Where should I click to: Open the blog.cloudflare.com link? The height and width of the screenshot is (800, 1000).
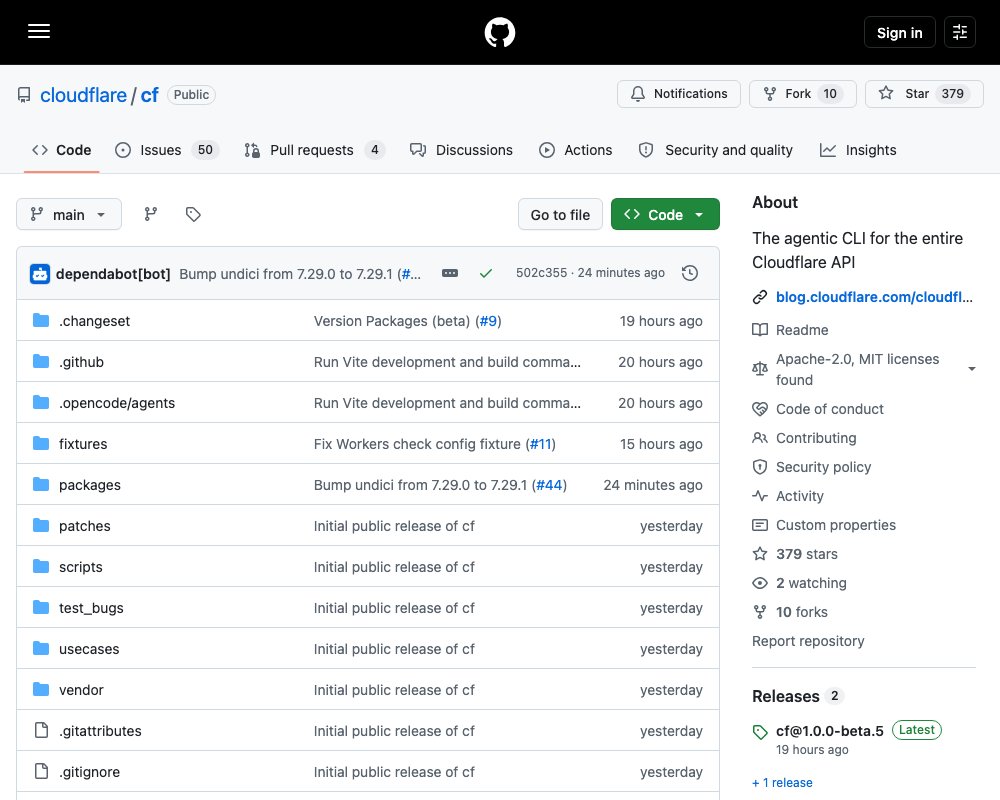tap(874, 297)
